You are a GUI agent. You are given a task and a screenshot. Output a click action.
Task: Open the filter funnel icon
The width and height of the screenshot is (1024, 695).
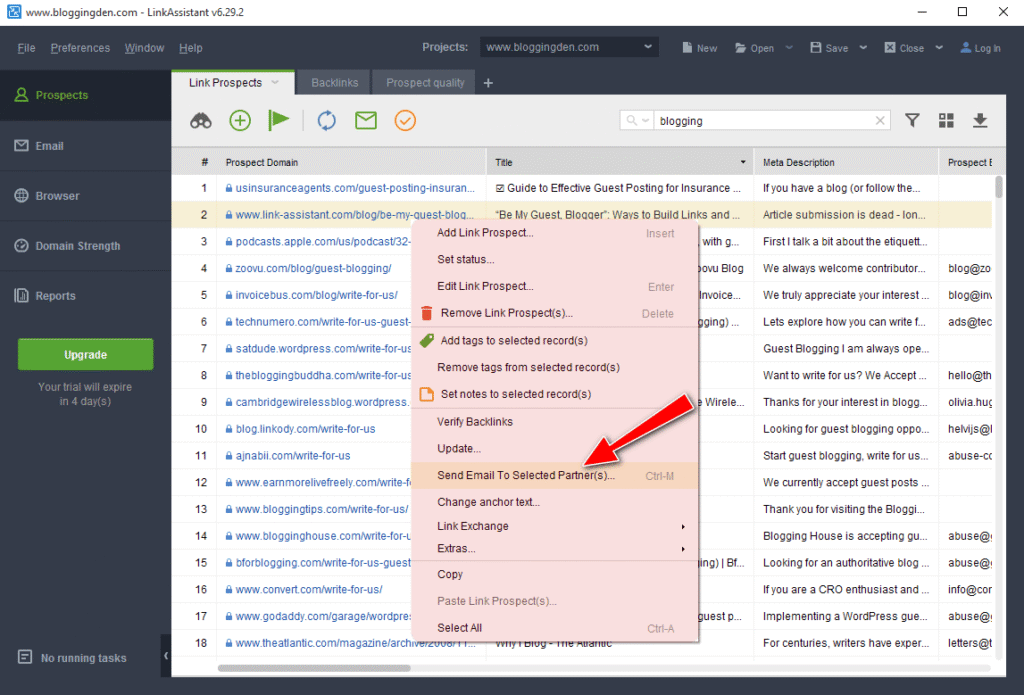(912, 120)
